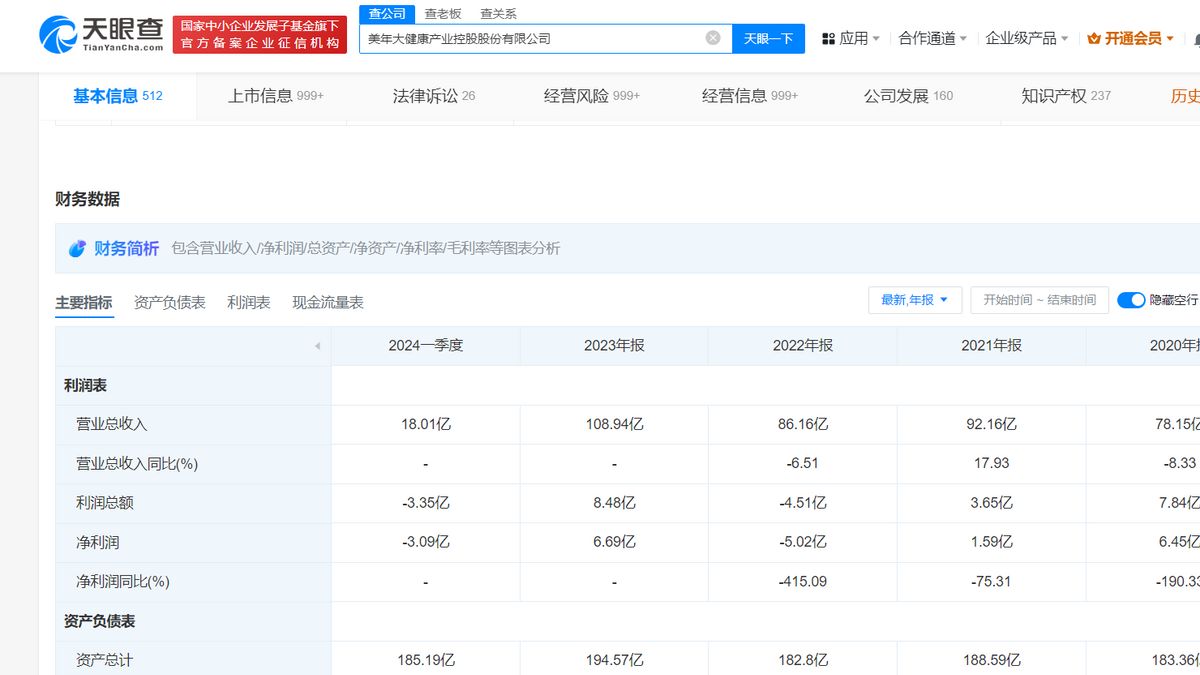Open the 法律诉讼 tab
Image resolution: width=1200 pixels, height=675 pixels.
click(x=433, y=96)
